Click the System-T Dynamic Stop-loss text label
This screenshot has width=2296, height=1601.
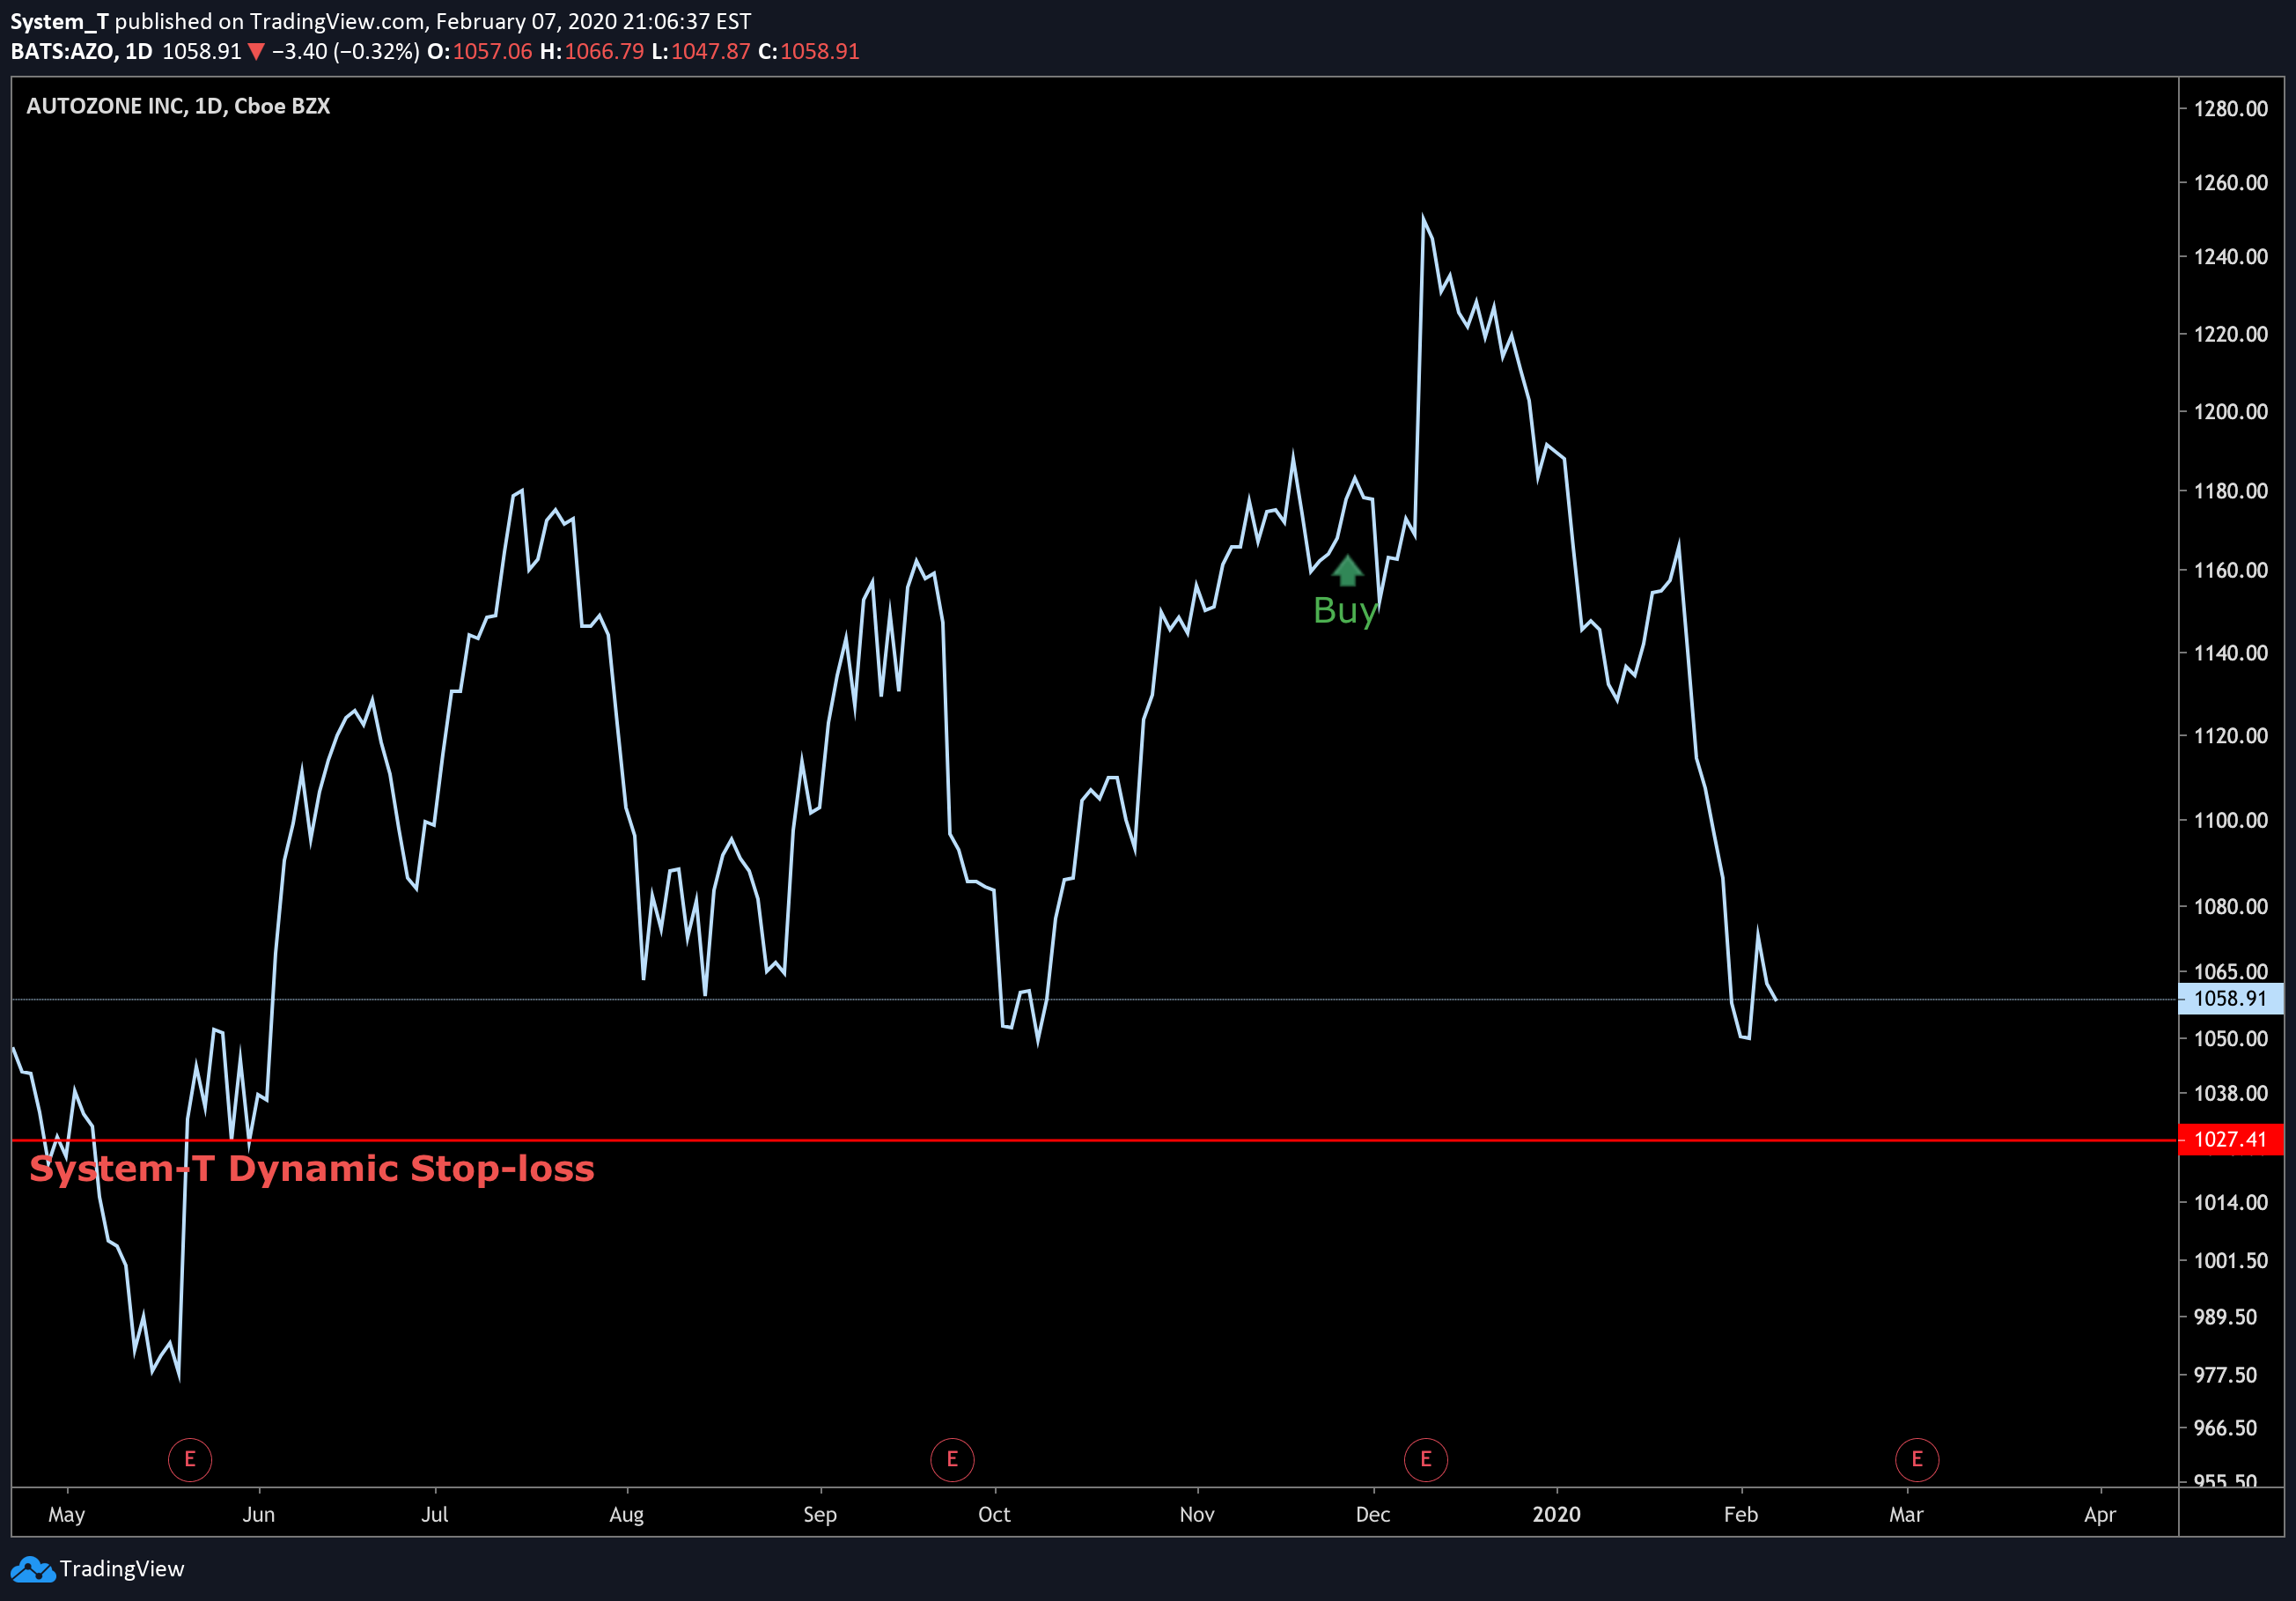(x=312, y=1168)
